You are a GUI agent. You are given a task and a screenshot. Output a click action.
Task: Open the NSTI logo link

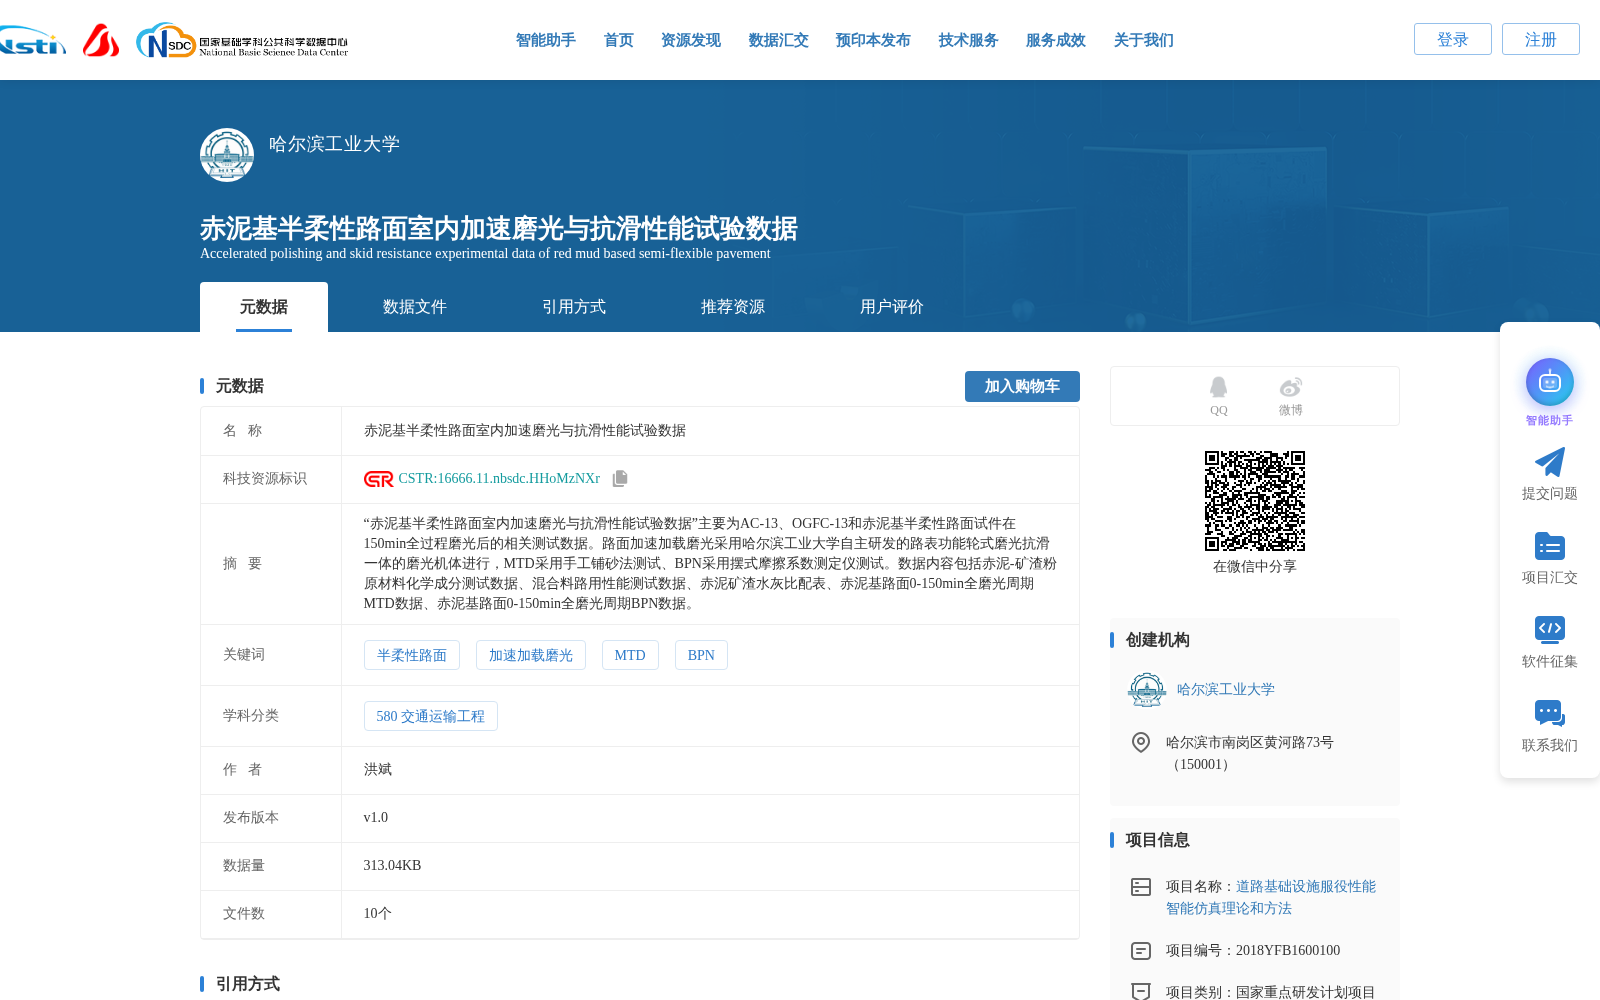(32, 40)
